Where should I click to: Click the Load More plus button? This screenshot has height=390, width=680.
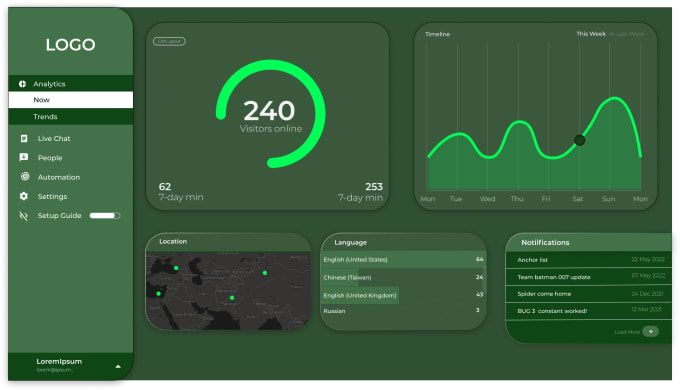tap(651, 331)
